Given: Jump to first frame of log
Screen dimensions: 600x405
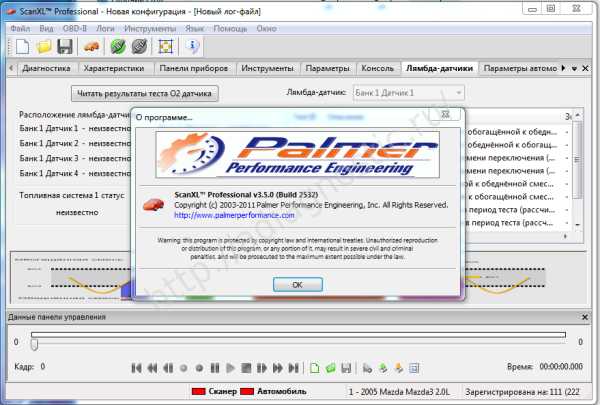Looking at the screenshot, I should pyautogui.click(x=136, y=368).
